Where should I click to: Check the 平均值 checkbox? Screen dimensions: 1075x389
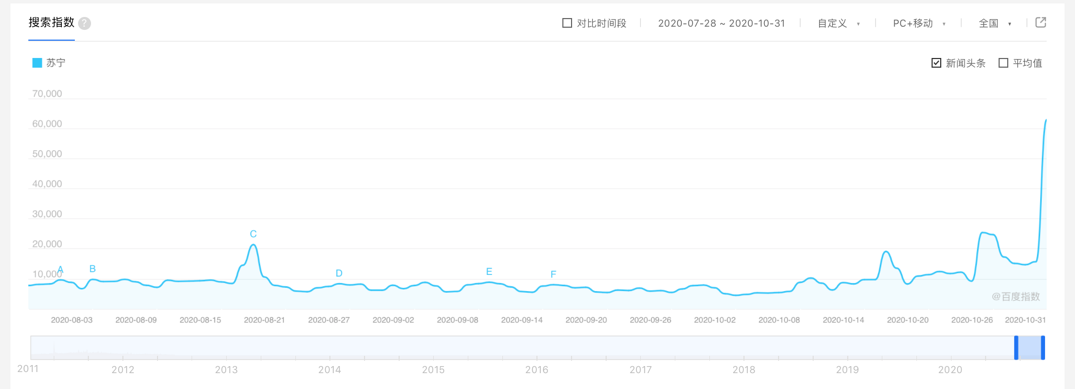click(x=1003, y=63)
